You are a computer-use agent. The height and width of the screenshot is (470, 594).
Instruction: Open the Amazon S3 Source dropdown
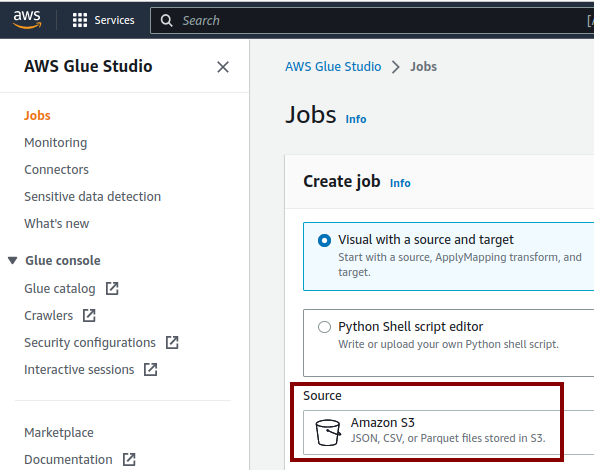click(x=448, y=433)
